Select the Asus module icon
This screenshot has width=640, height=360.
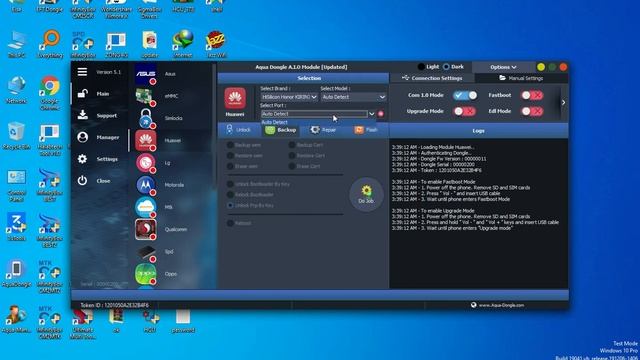(x=146, y=74)
